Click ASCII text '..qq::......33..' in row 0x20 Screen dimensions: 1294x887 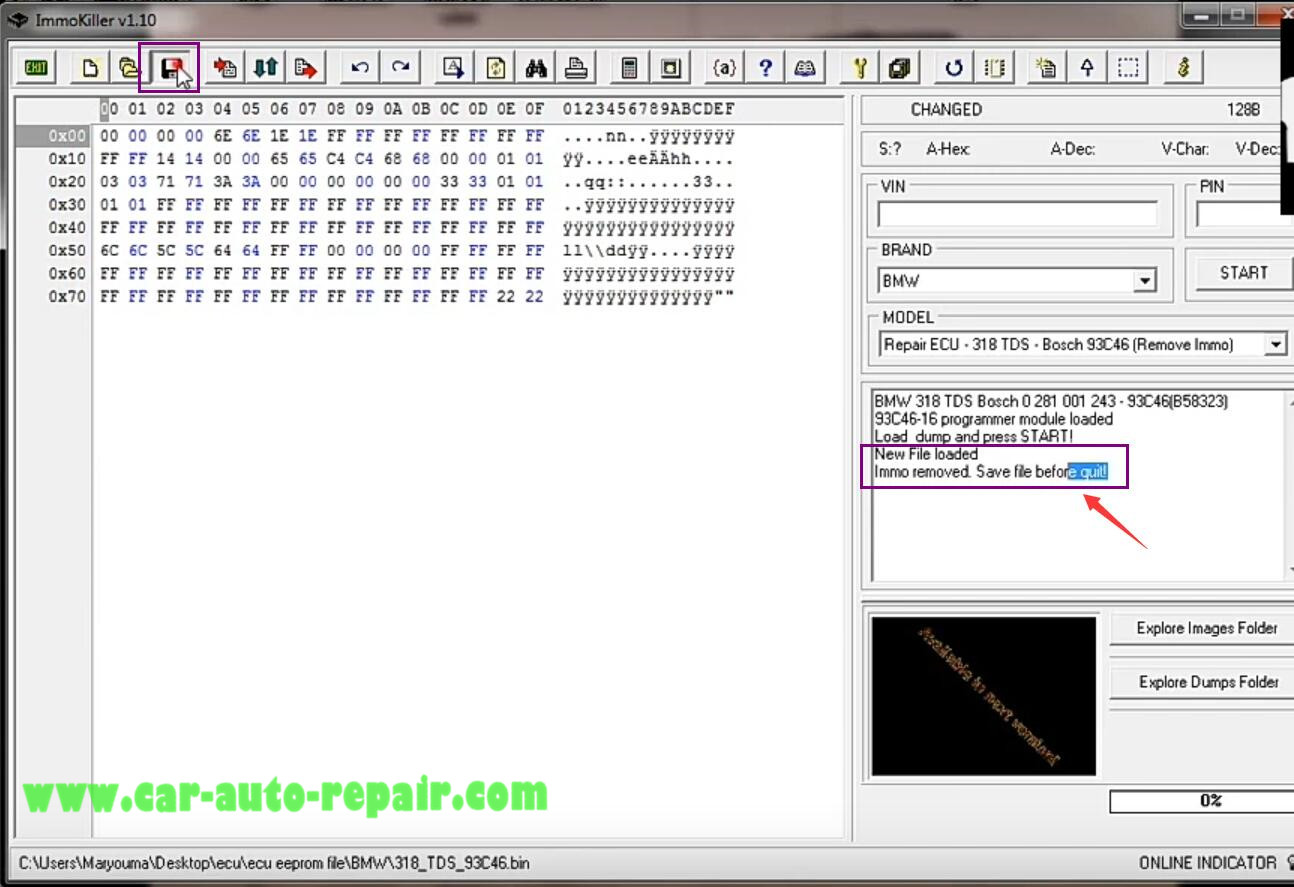[x=648, y=182]
